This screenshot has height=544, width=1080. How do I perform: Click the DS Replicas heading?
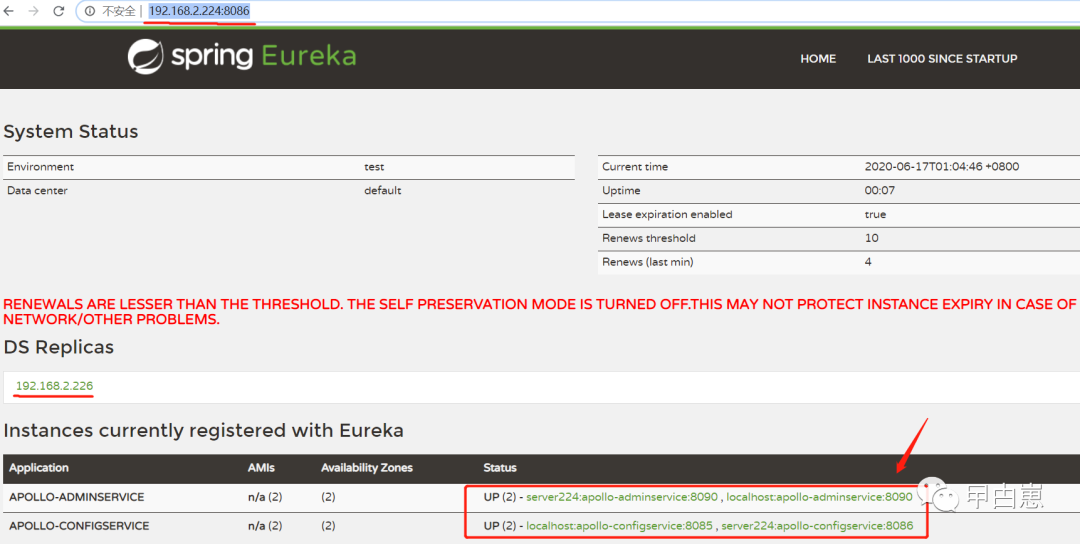[x=59, y=347]
